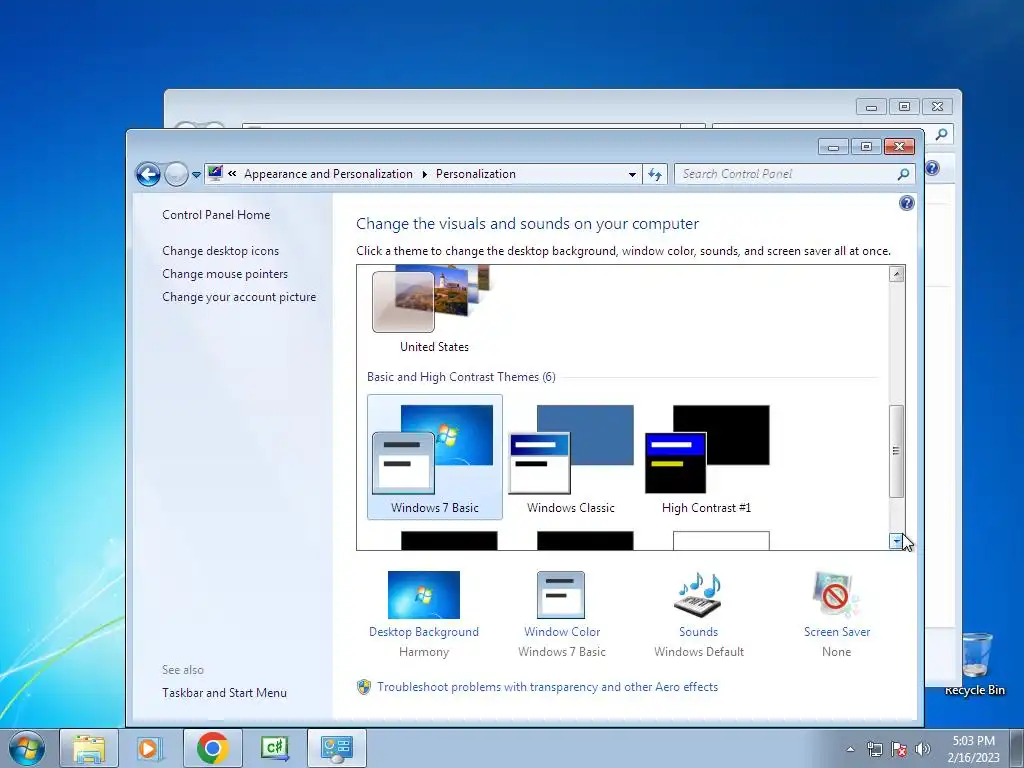This screenshot has height=768, width=1024.
Task: Expand arrow after Appearance and Personalization
Action: coord(424,174)
